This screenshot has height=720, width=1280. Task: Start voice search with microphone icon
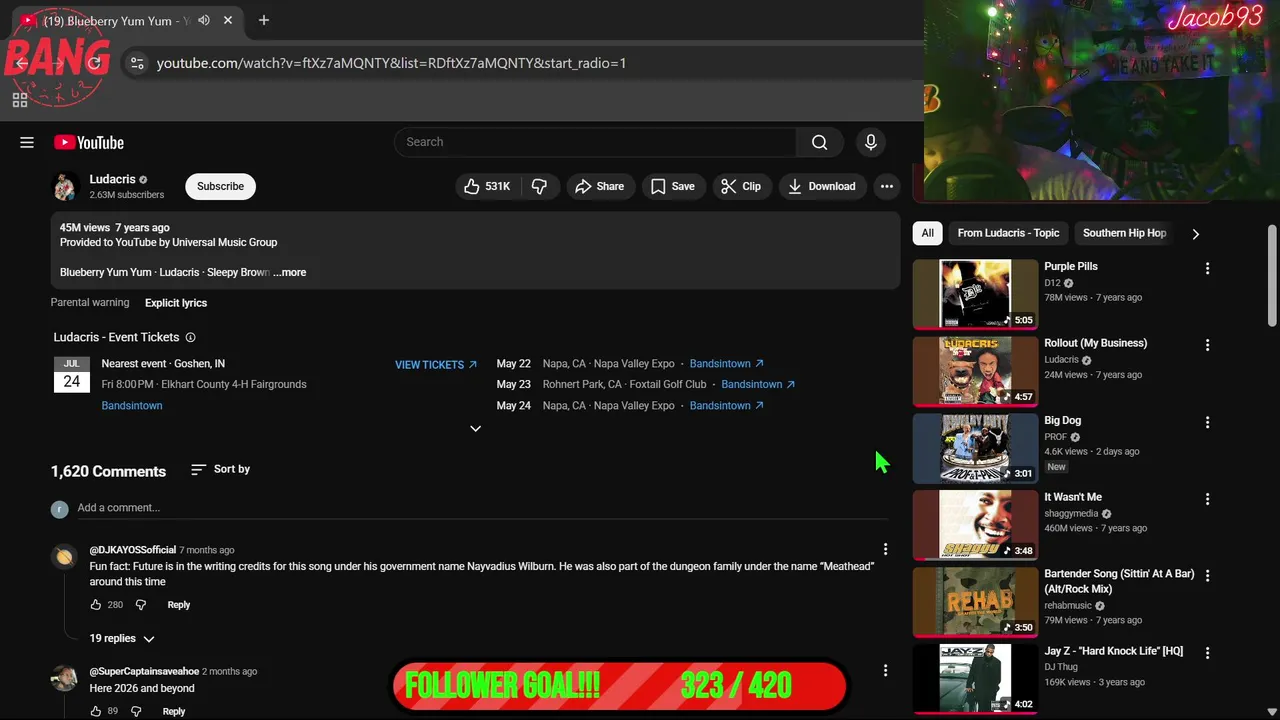tap(871, 142)
